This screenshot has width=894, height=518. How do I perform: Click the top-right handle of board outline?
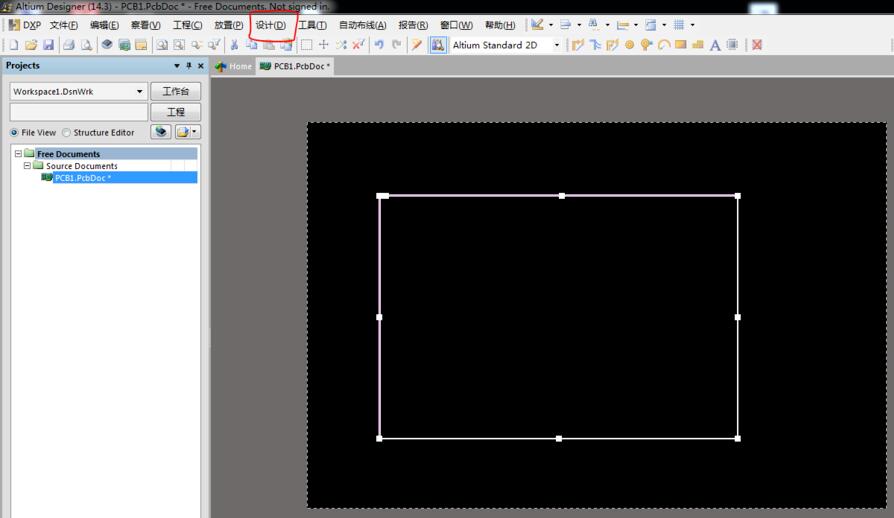(738, 196)
